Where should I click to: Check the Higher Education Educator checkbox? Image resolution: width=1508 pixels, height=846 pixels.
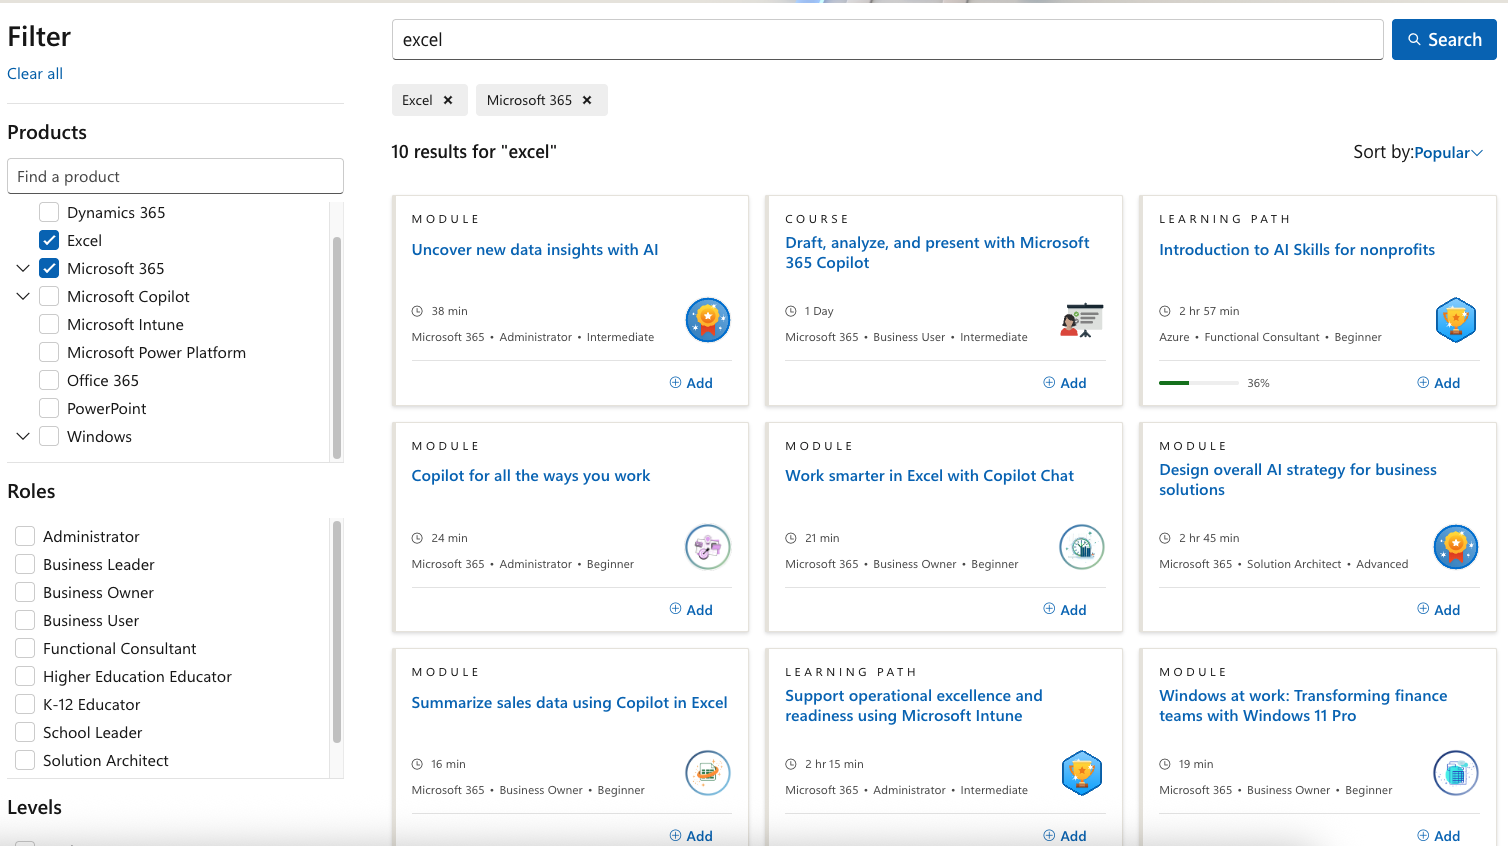(x=25, y=676)
